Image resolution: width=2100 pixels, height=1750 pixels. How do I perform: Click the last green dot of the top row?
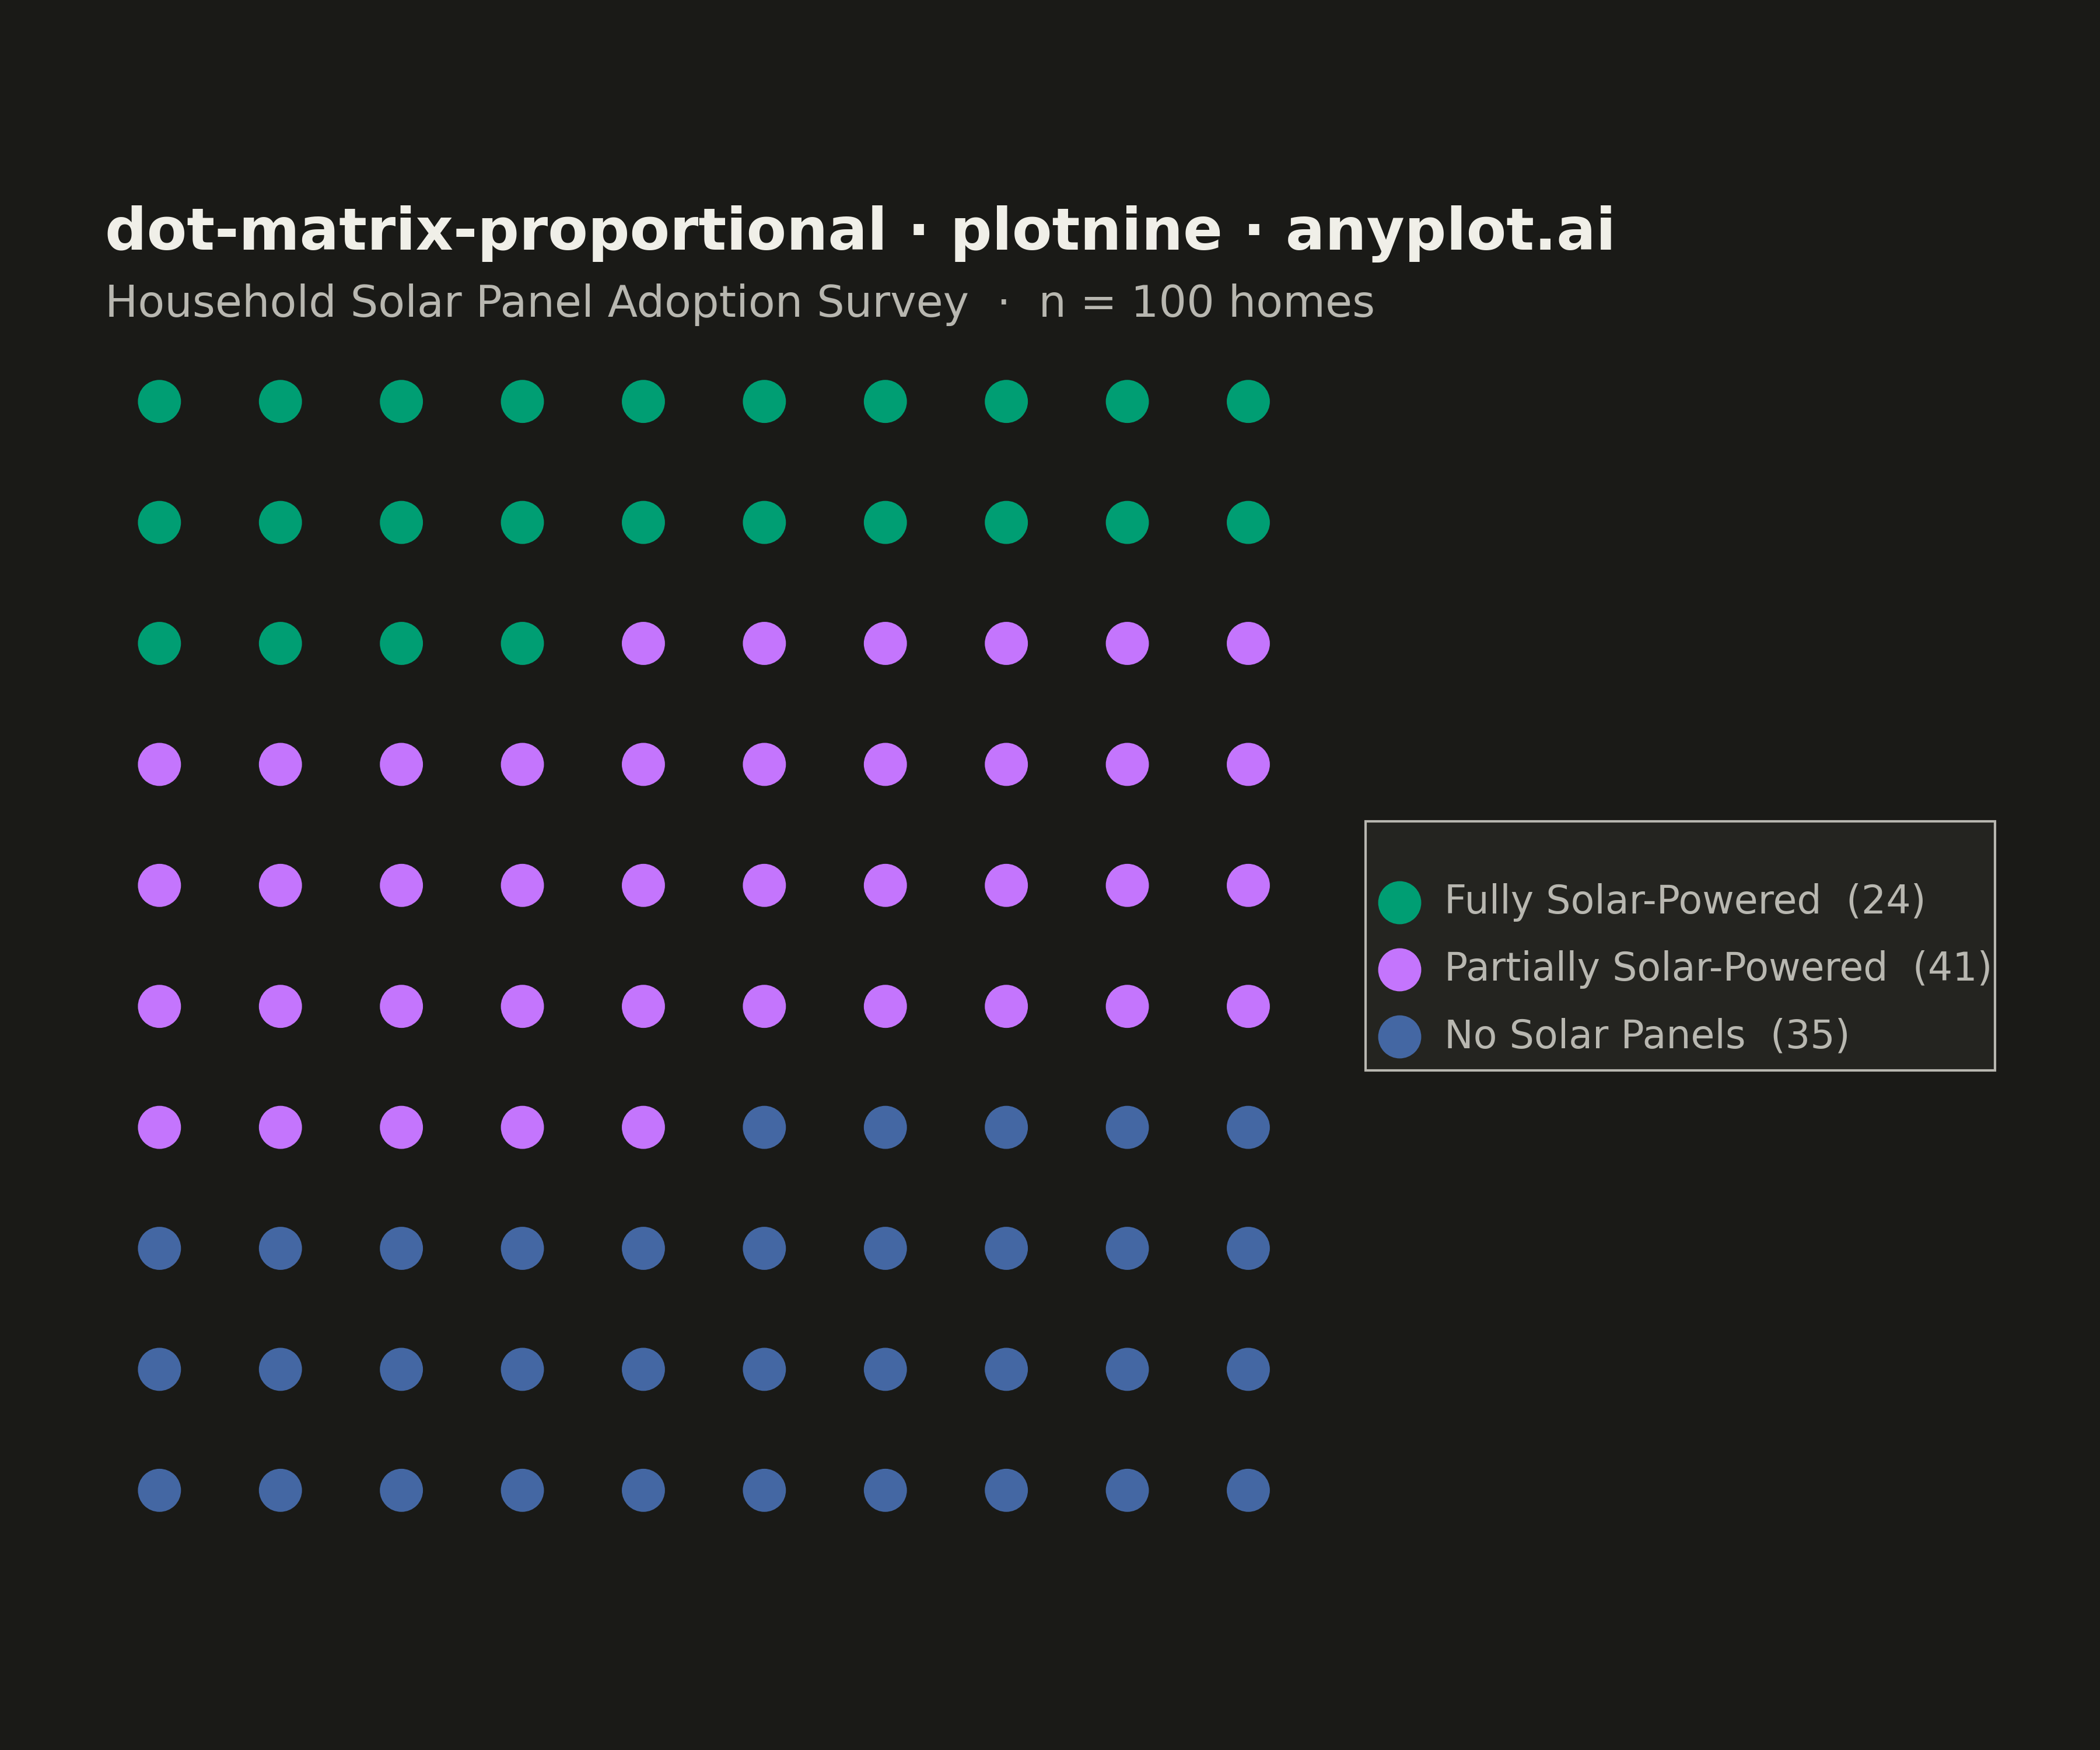[x=1248, y=401]
